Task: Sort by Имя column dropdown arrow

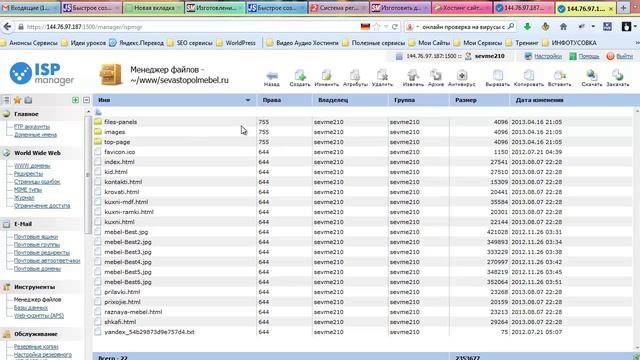Action: (248, 100)
